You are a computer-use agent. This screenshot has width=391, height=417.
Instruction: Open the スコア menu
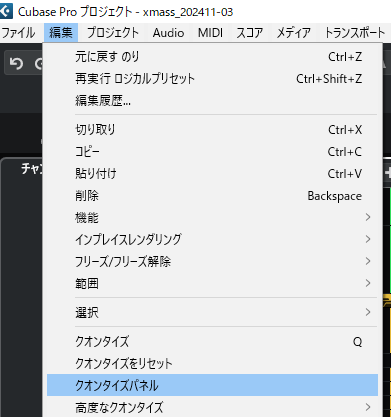click(249, 33)
